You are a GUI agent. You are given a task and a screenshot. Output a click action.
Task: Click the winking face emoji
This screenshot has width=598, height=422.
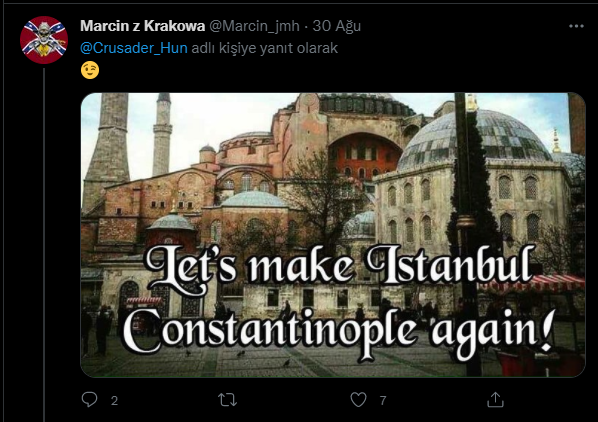click(x=90, y=70)
